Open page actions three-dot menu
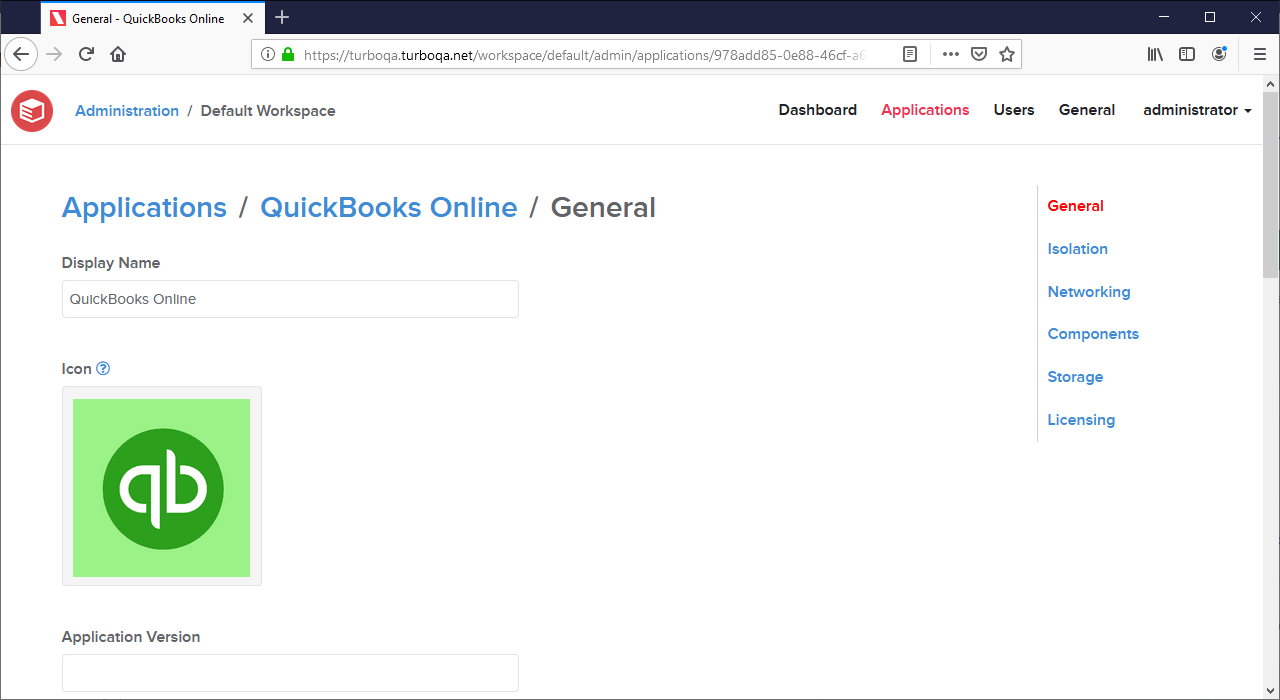Screen dimensions: 1280x700 (951, 55)
